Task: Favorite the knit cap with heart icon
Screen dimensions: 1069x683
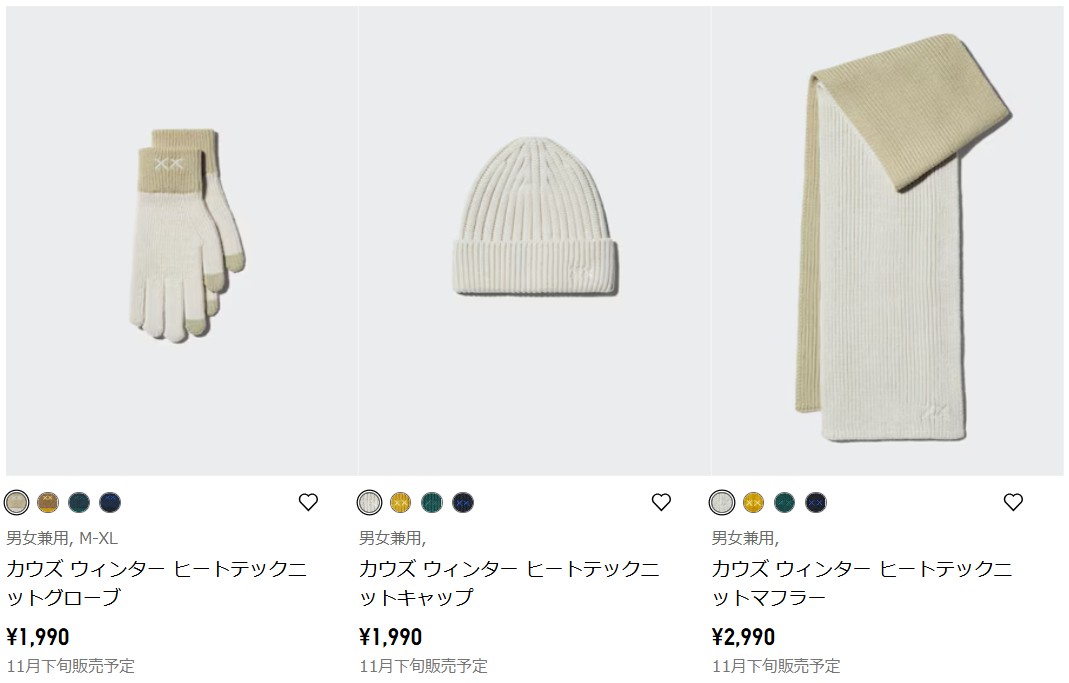Action: (x=661, y=502)
